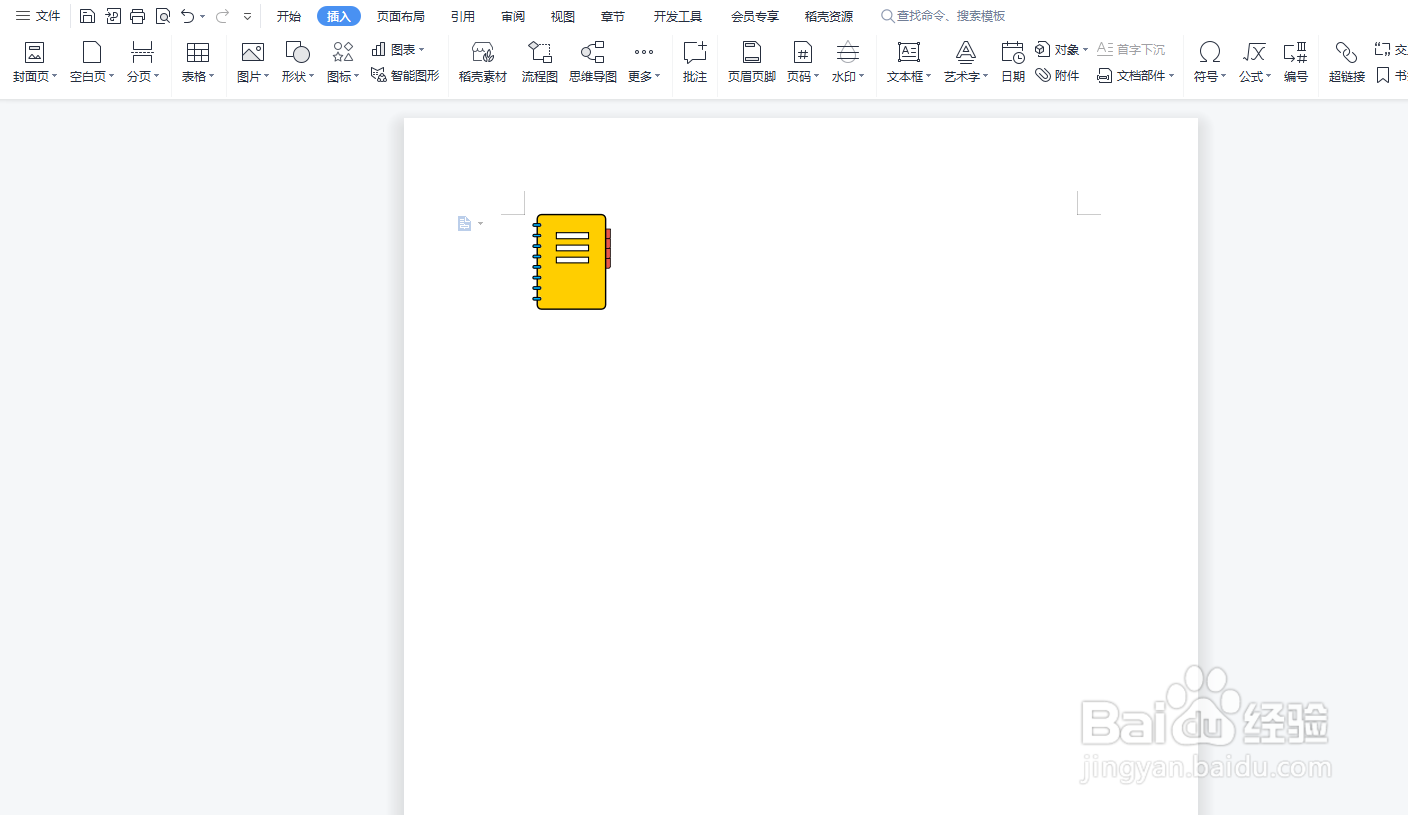This screenshot has height=815, width=1408.
Task: Open the 稻壳资源 (Docer resources) tab
Action: pyautogui.click(x=829, y=16)
